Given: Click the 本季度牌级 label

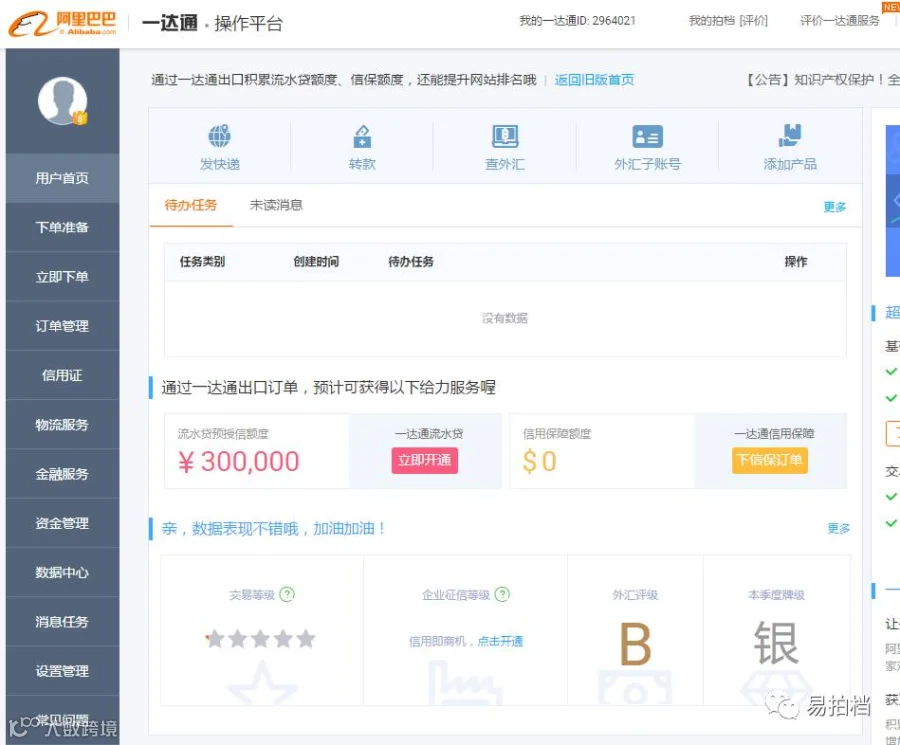Looking at the screenshot, I should (x=777, y=595).
